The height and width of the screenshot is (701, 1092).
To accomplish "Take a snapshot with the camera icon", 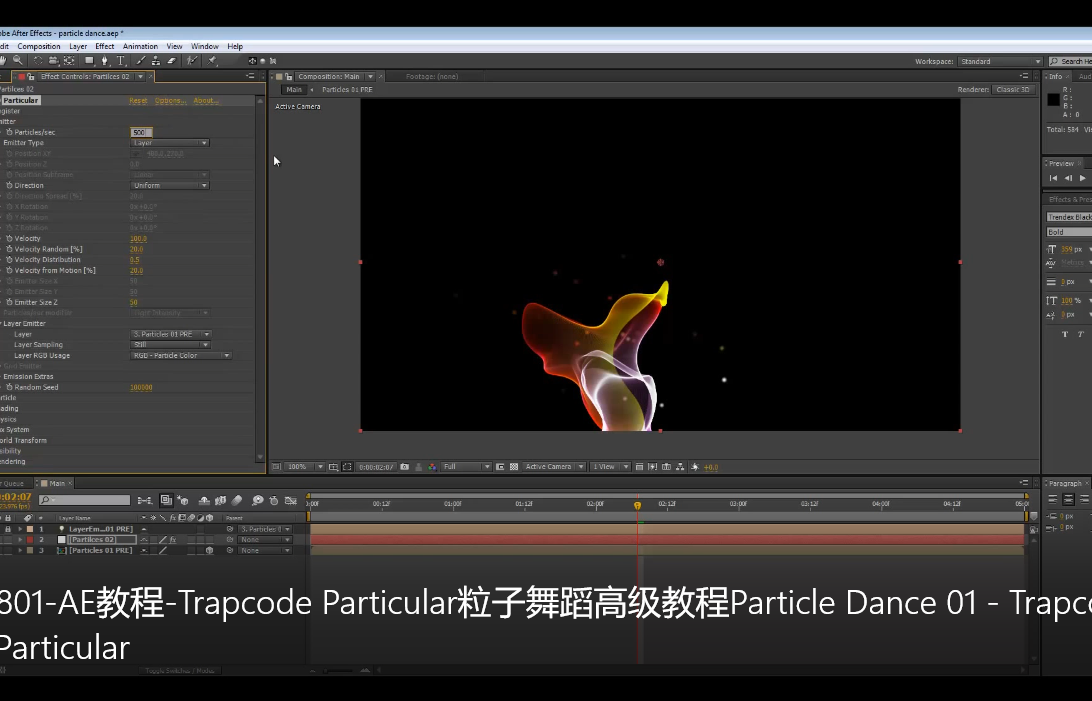I will click(x=405, y=467).
